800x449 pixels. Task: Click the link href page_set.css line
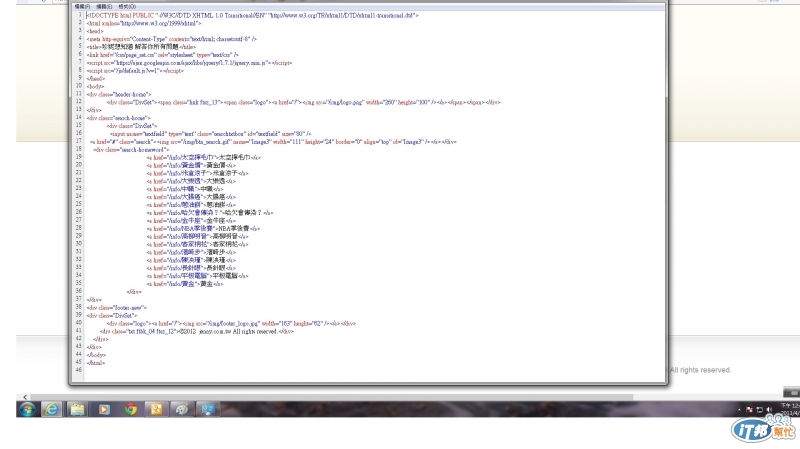(x=163, y=55)
